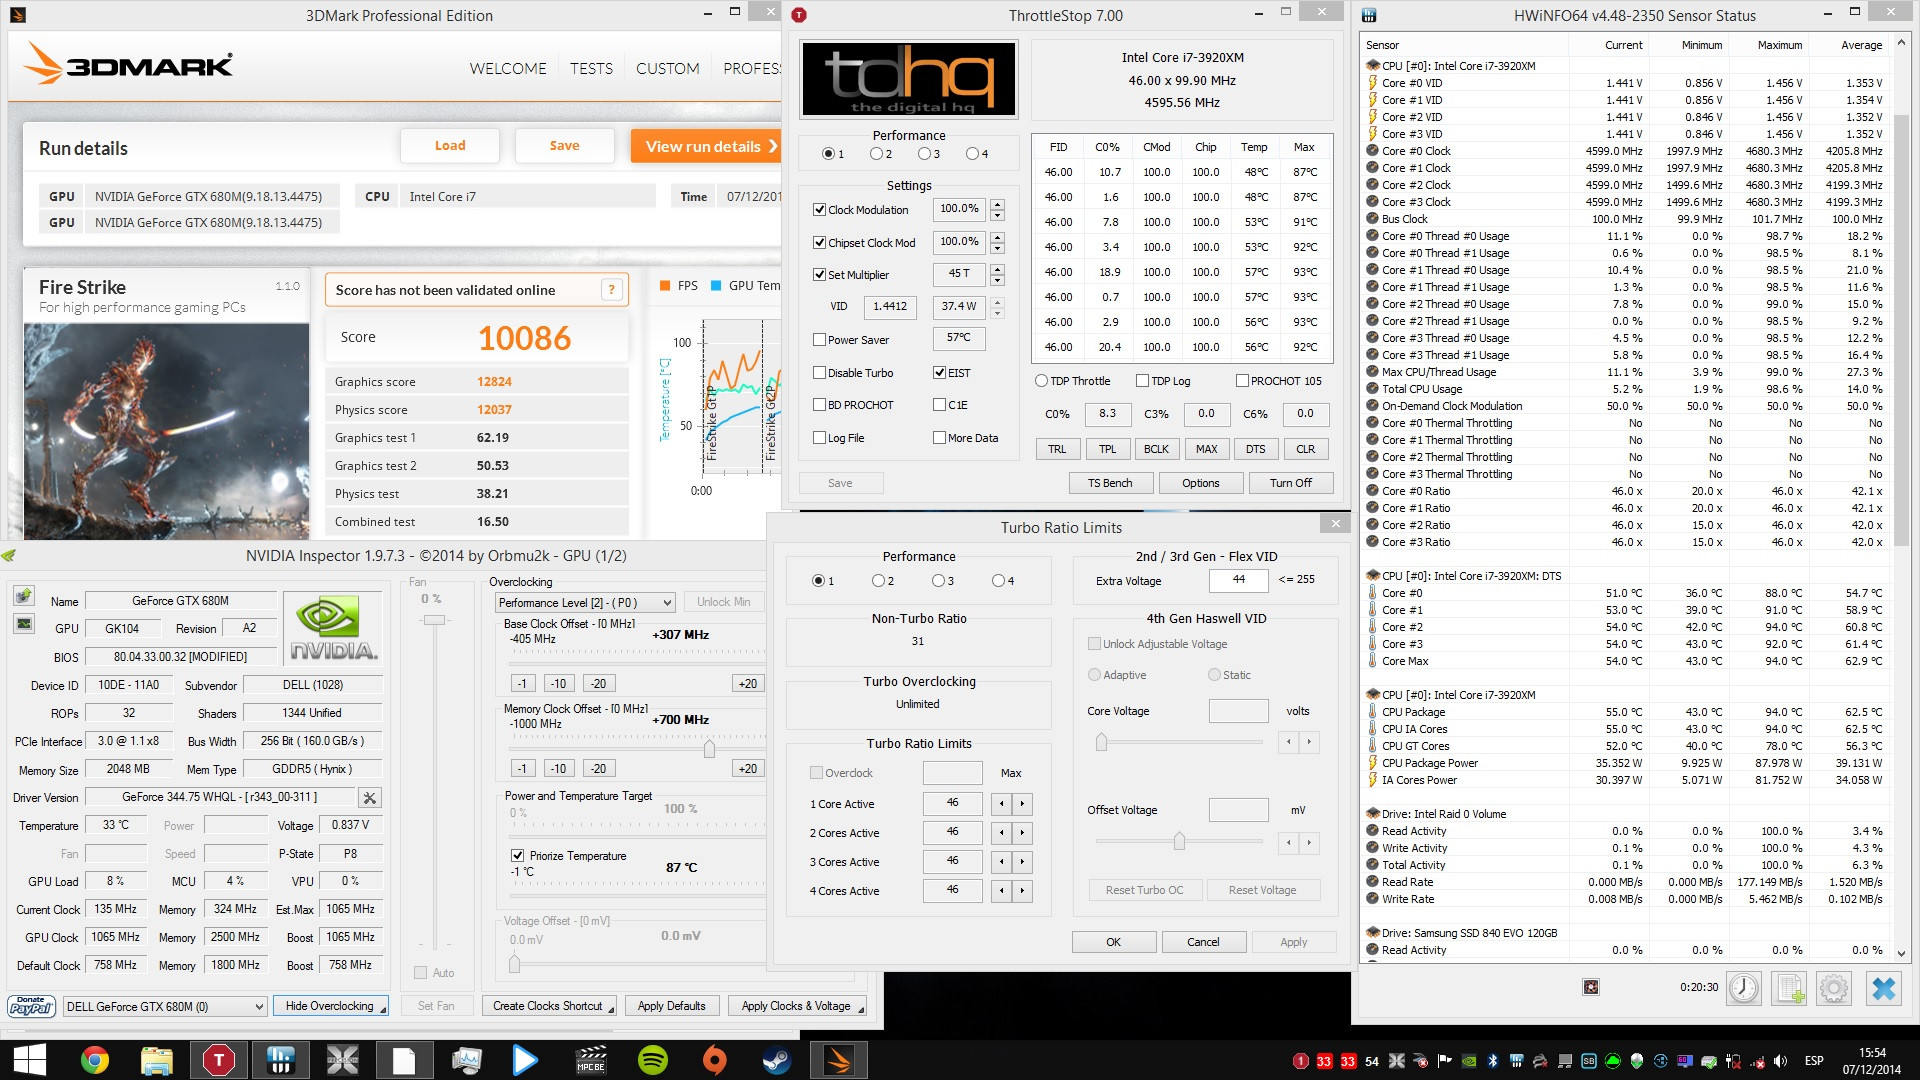Click the Action Center flag tray icon
The height and width of the screenshot is (1080, 1920).
tap(1445, 1061)
